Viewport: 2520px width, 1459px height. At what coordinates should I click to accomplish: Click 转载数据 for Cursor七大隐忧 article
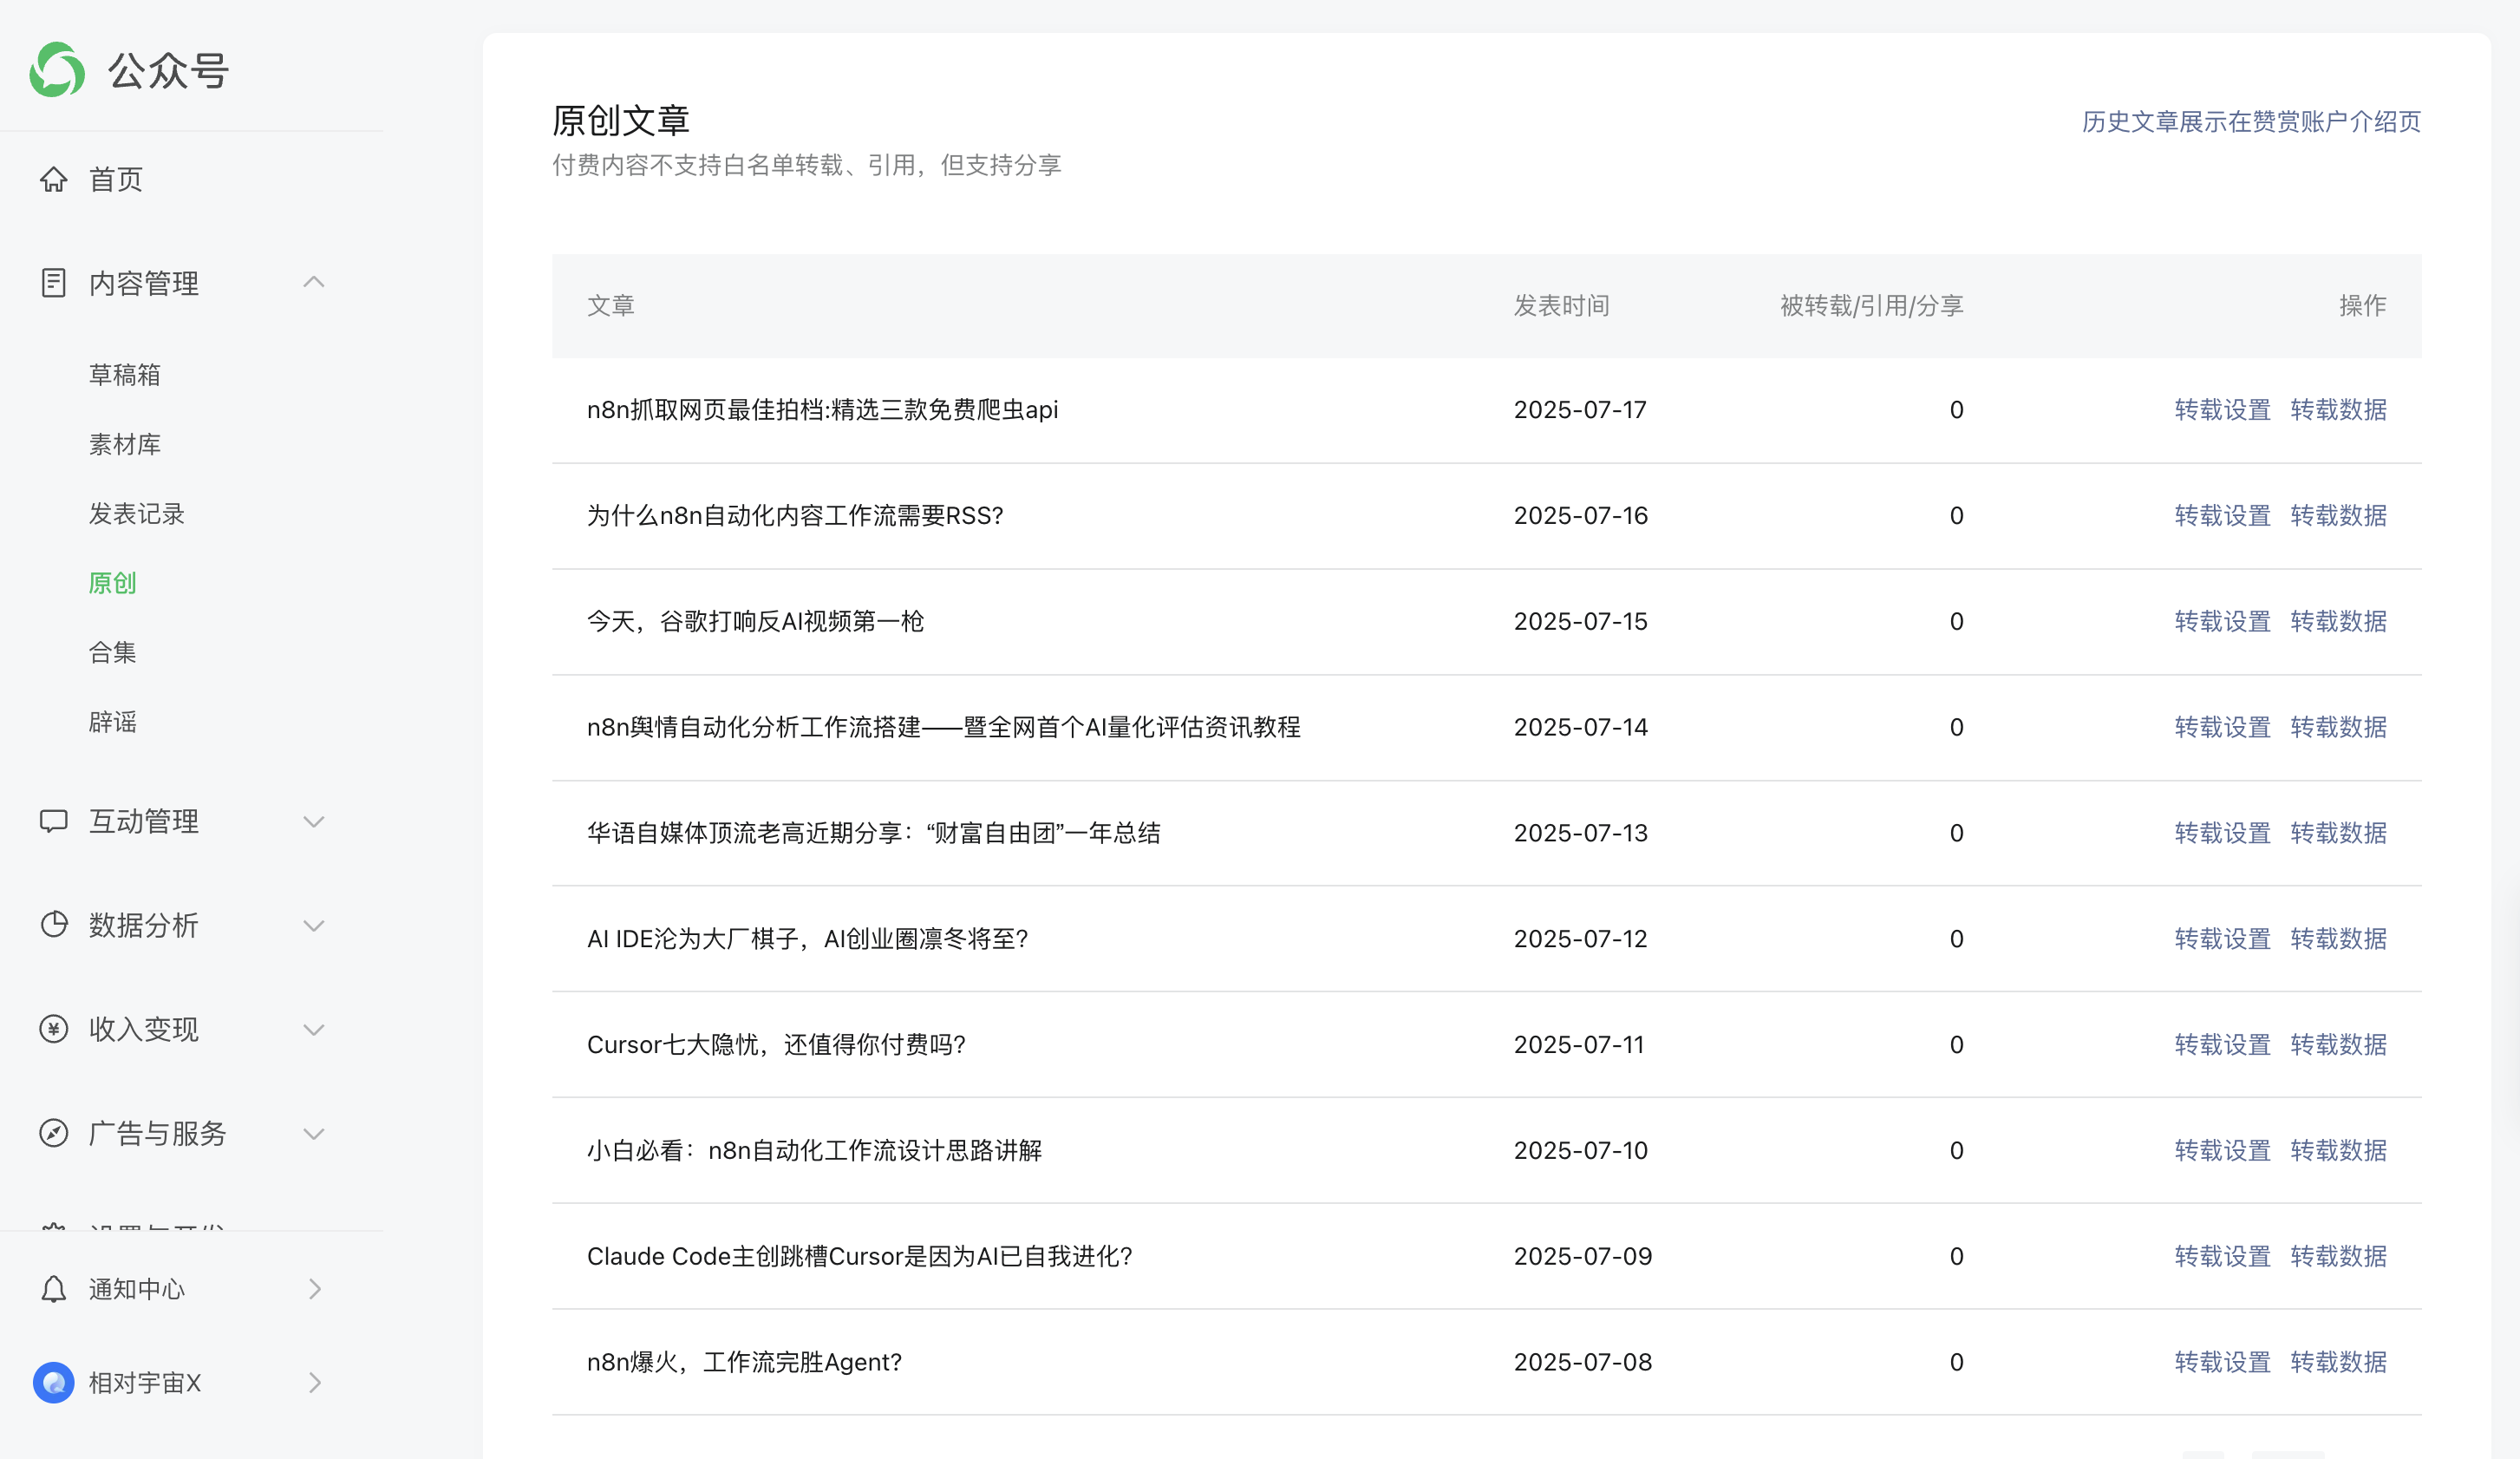click(2338, 1044)
